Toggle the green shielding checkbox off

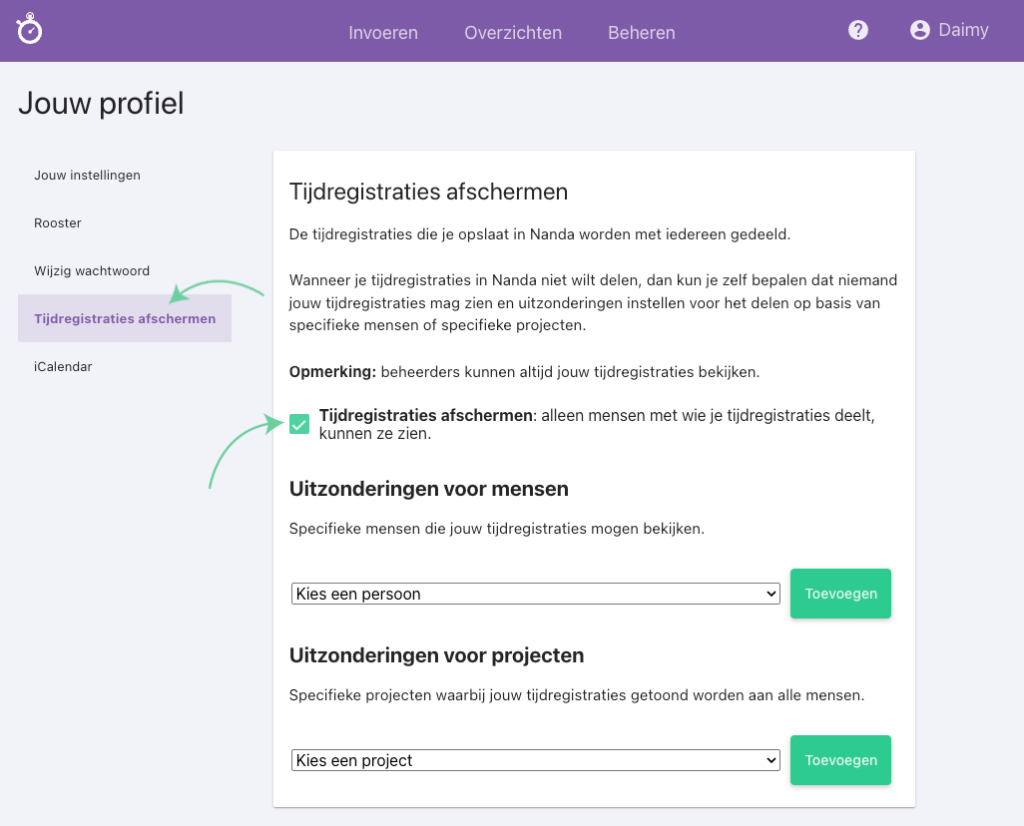coord(298,424)
